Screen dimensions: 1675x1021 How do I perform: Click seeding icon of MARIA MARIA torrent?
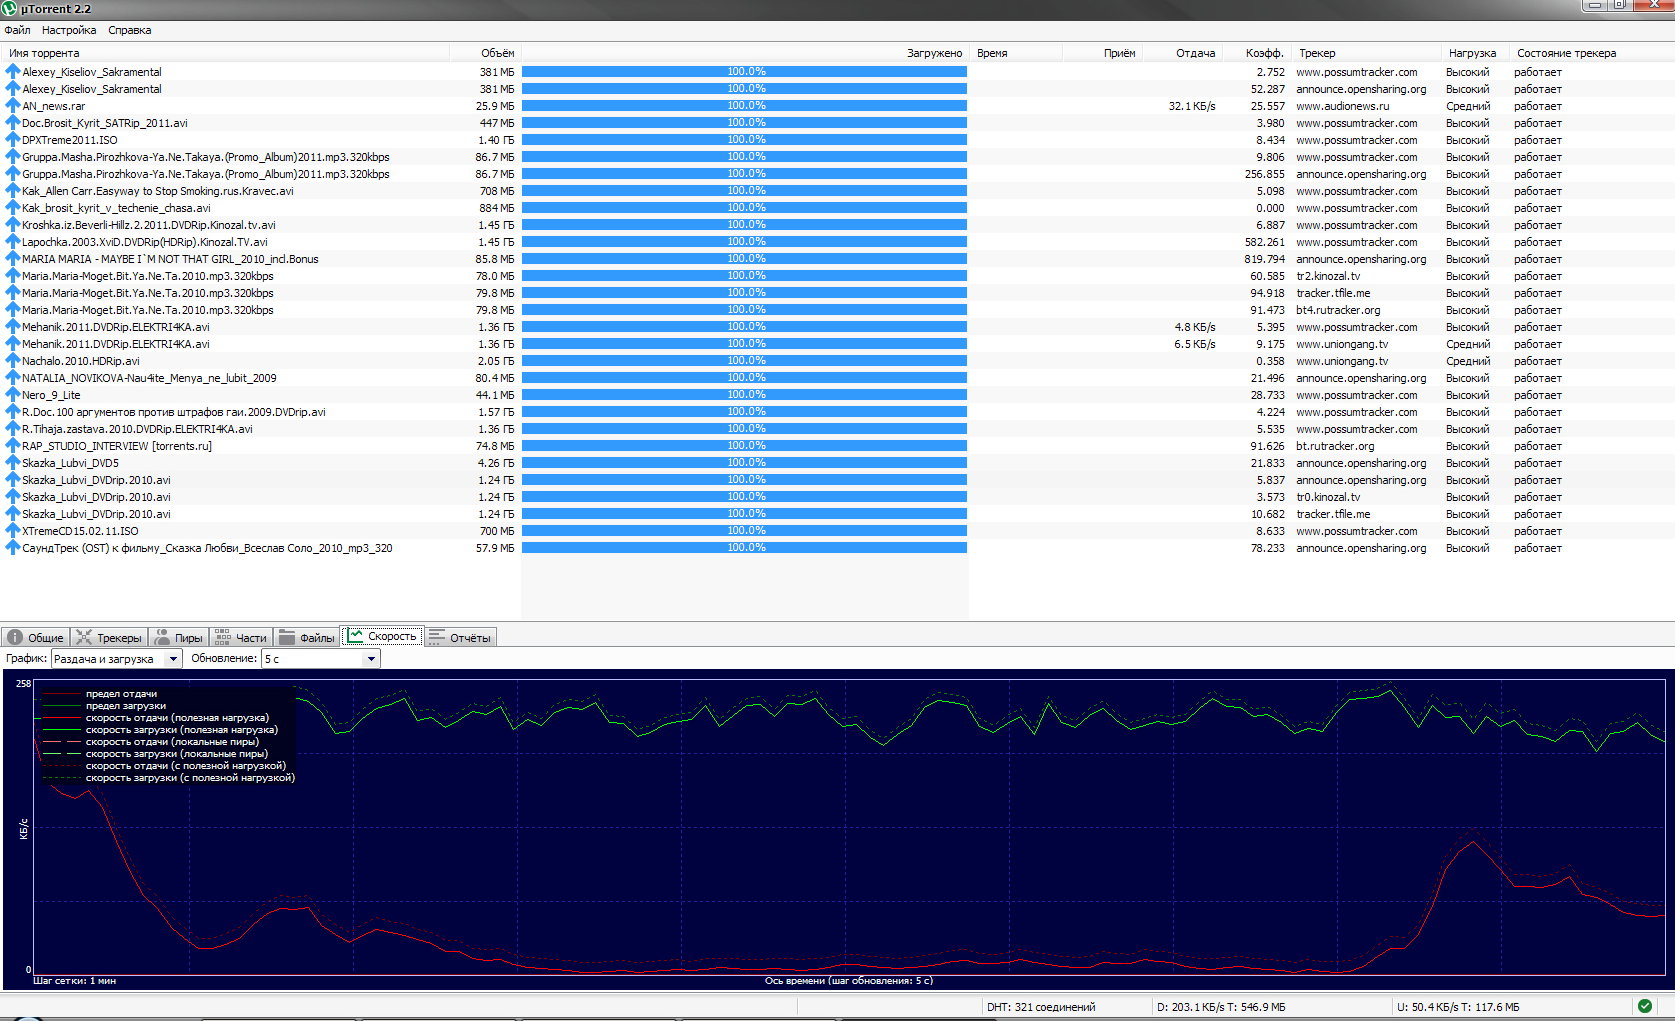pyautogui.click(x=13, y=259)
